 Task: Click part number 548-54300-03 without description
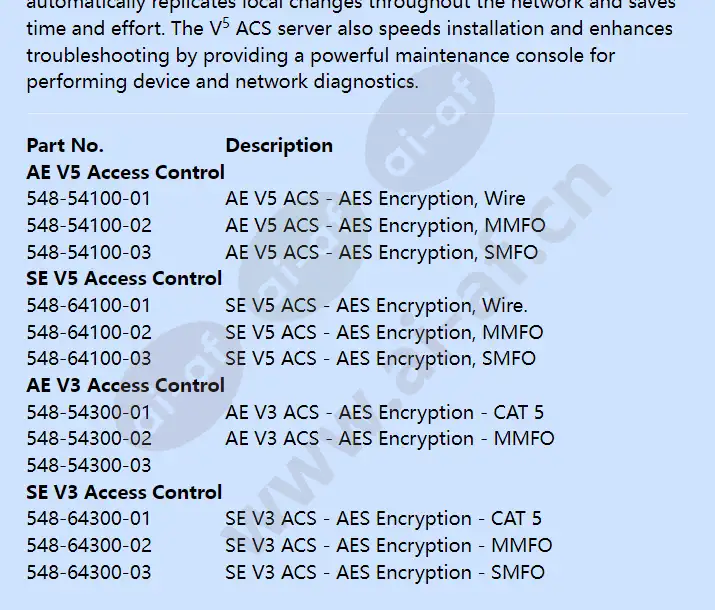click(x=89, y=465)
